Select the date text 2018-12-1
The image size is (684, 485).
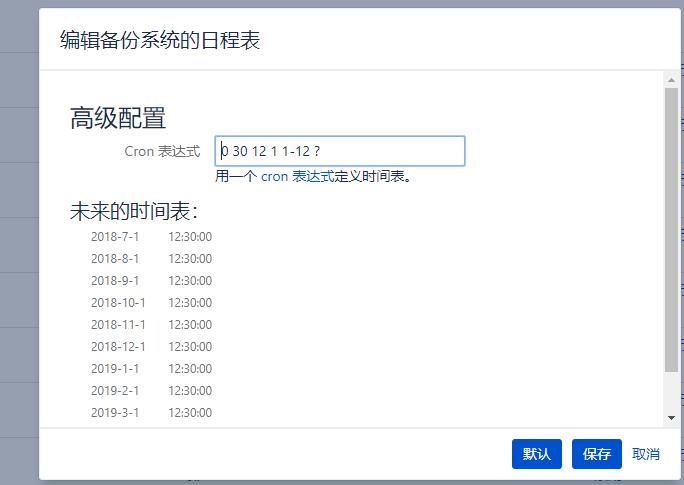118,347
